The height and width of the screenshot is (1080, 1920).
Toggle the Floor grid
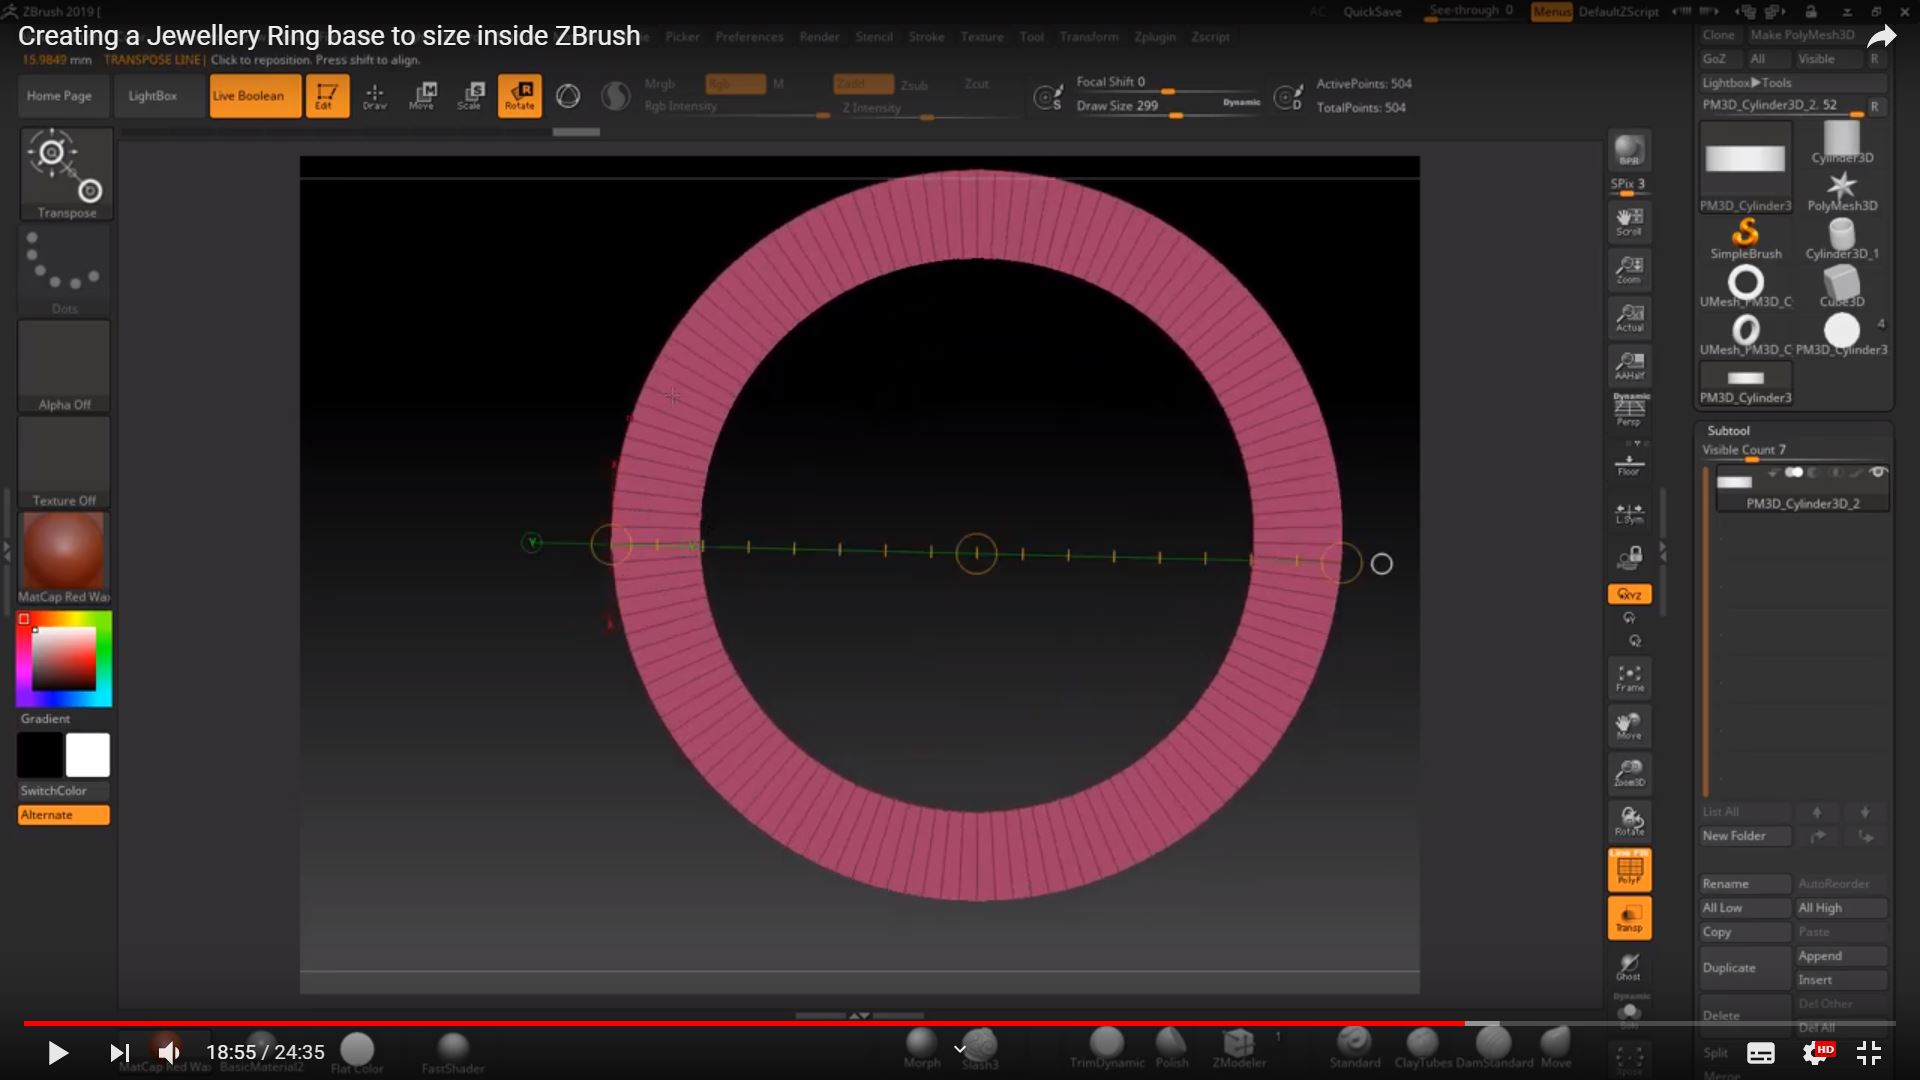(1629, 464)
